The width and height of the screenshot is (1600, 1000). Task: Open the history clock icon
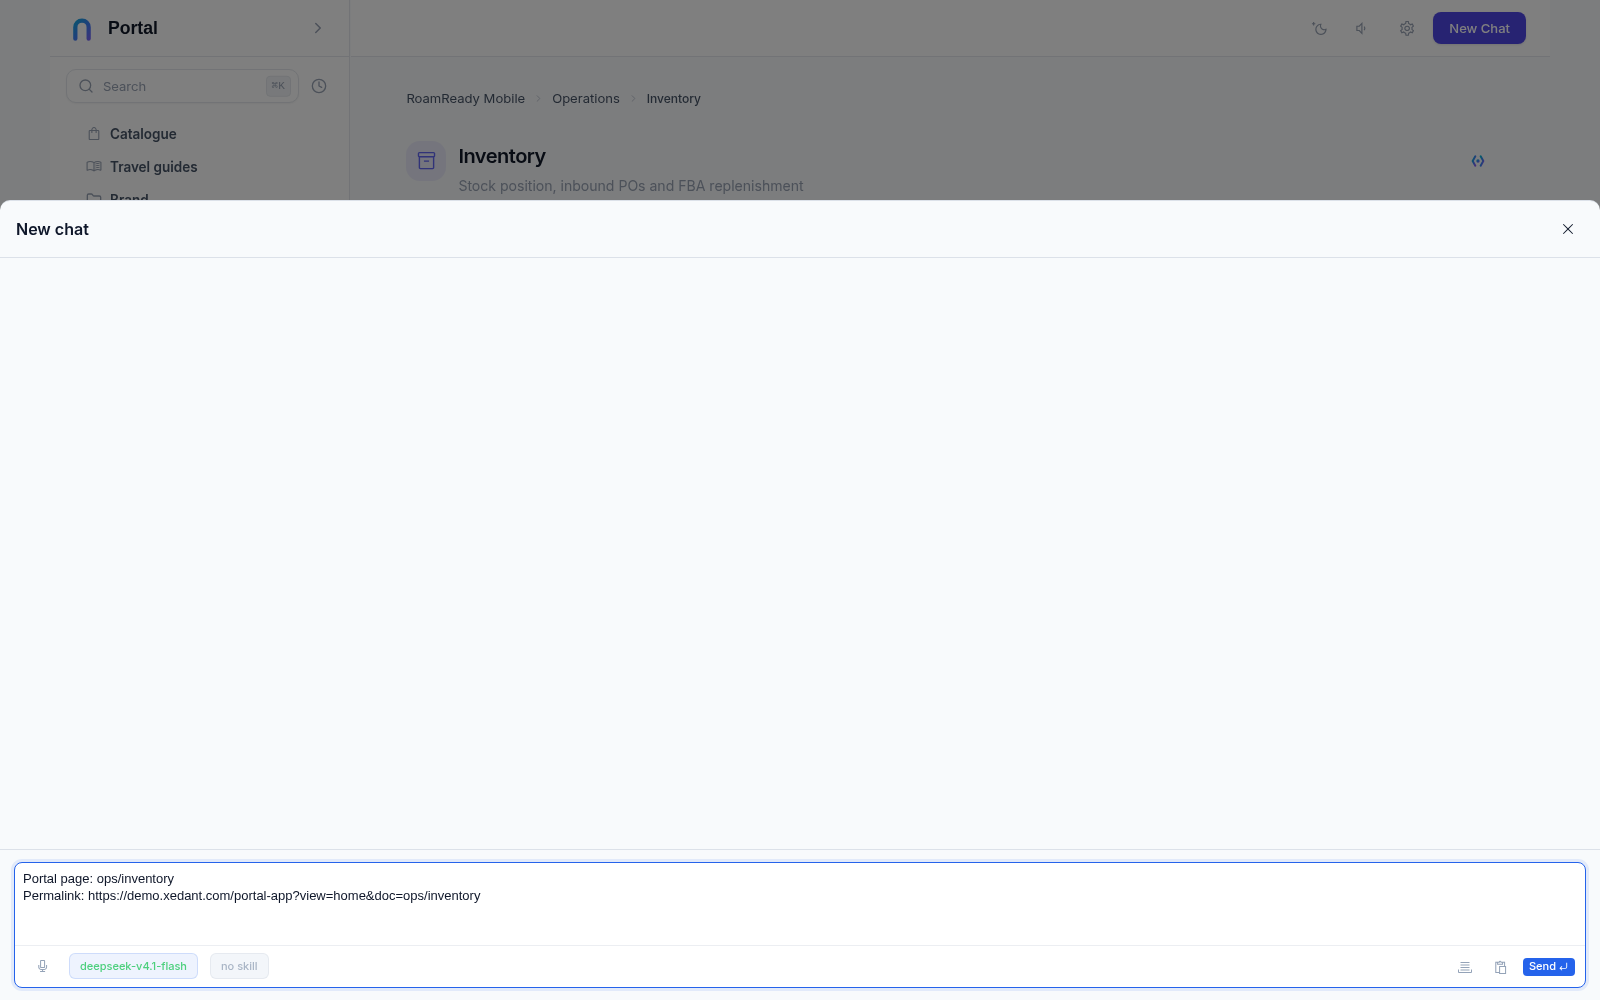pyautogui.click(x=319, y=86)
